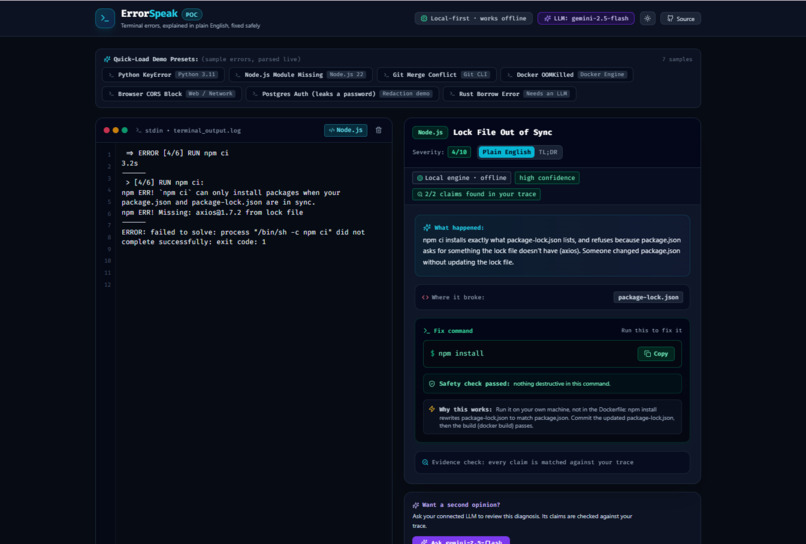Click the POC badge next to ErrorSpeak
Image resolution: width=806 pixels, height=544 pixels.
[192, 14]
